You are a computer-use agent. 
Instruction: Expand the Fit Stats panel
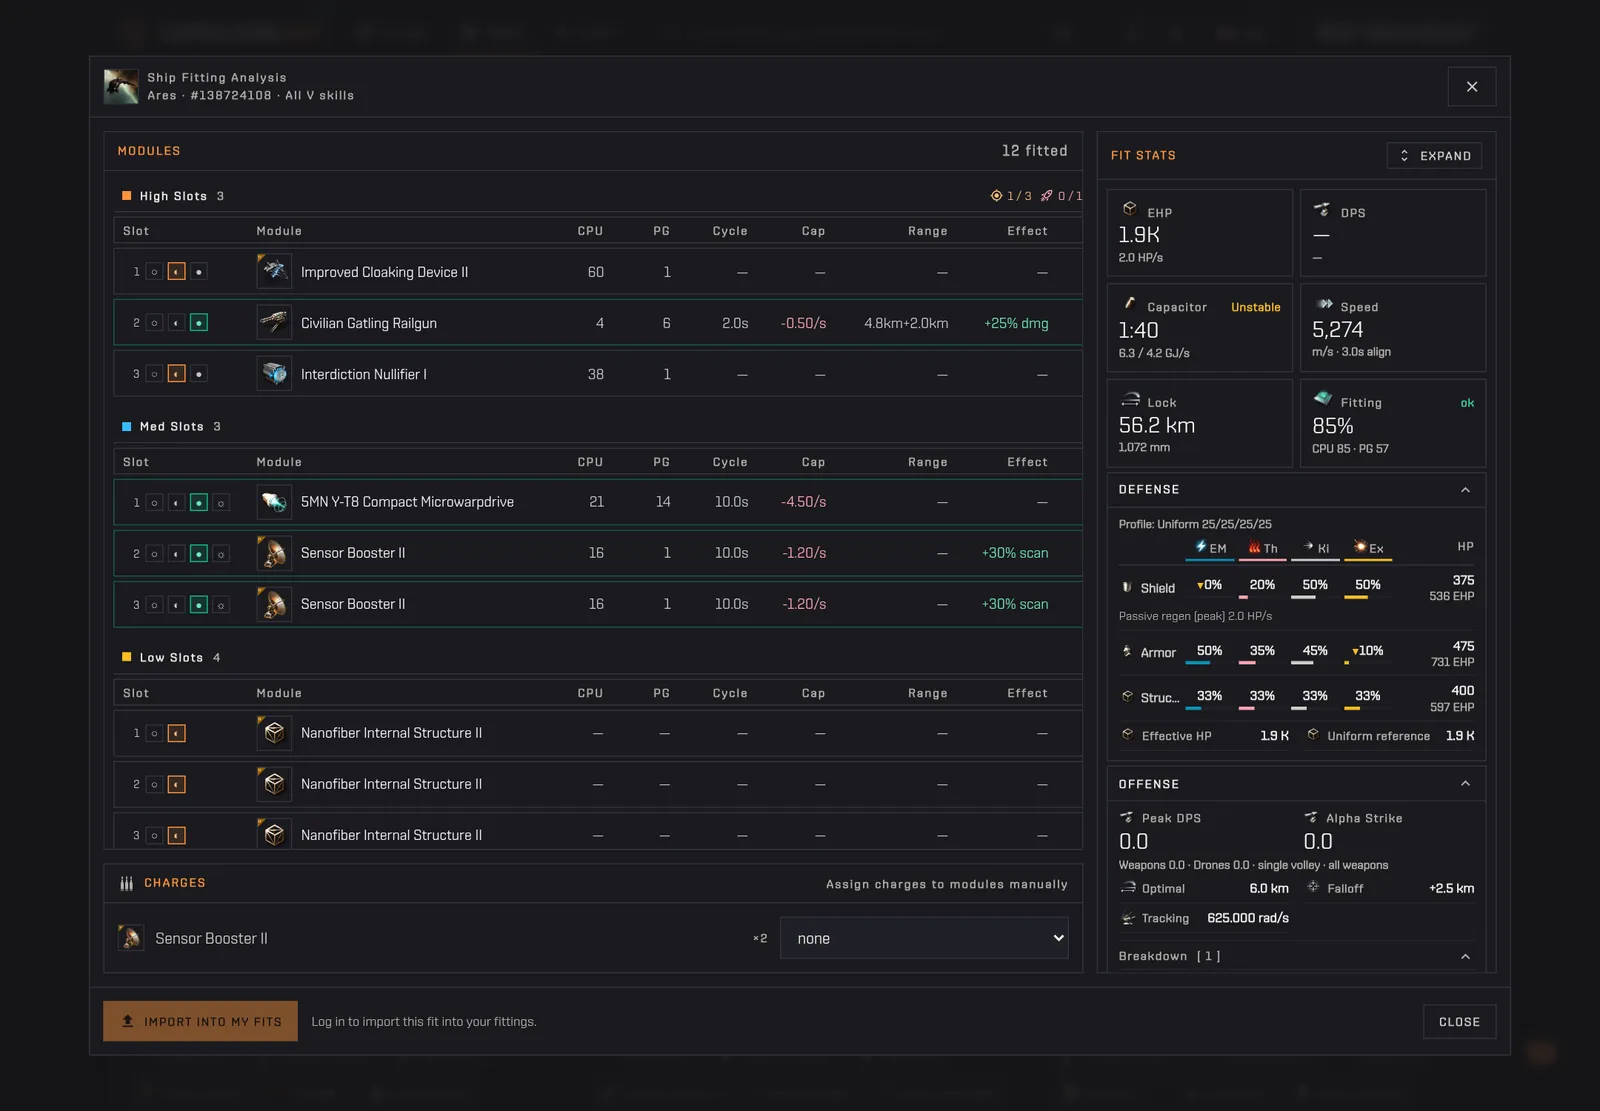[x=1434, y=156]
